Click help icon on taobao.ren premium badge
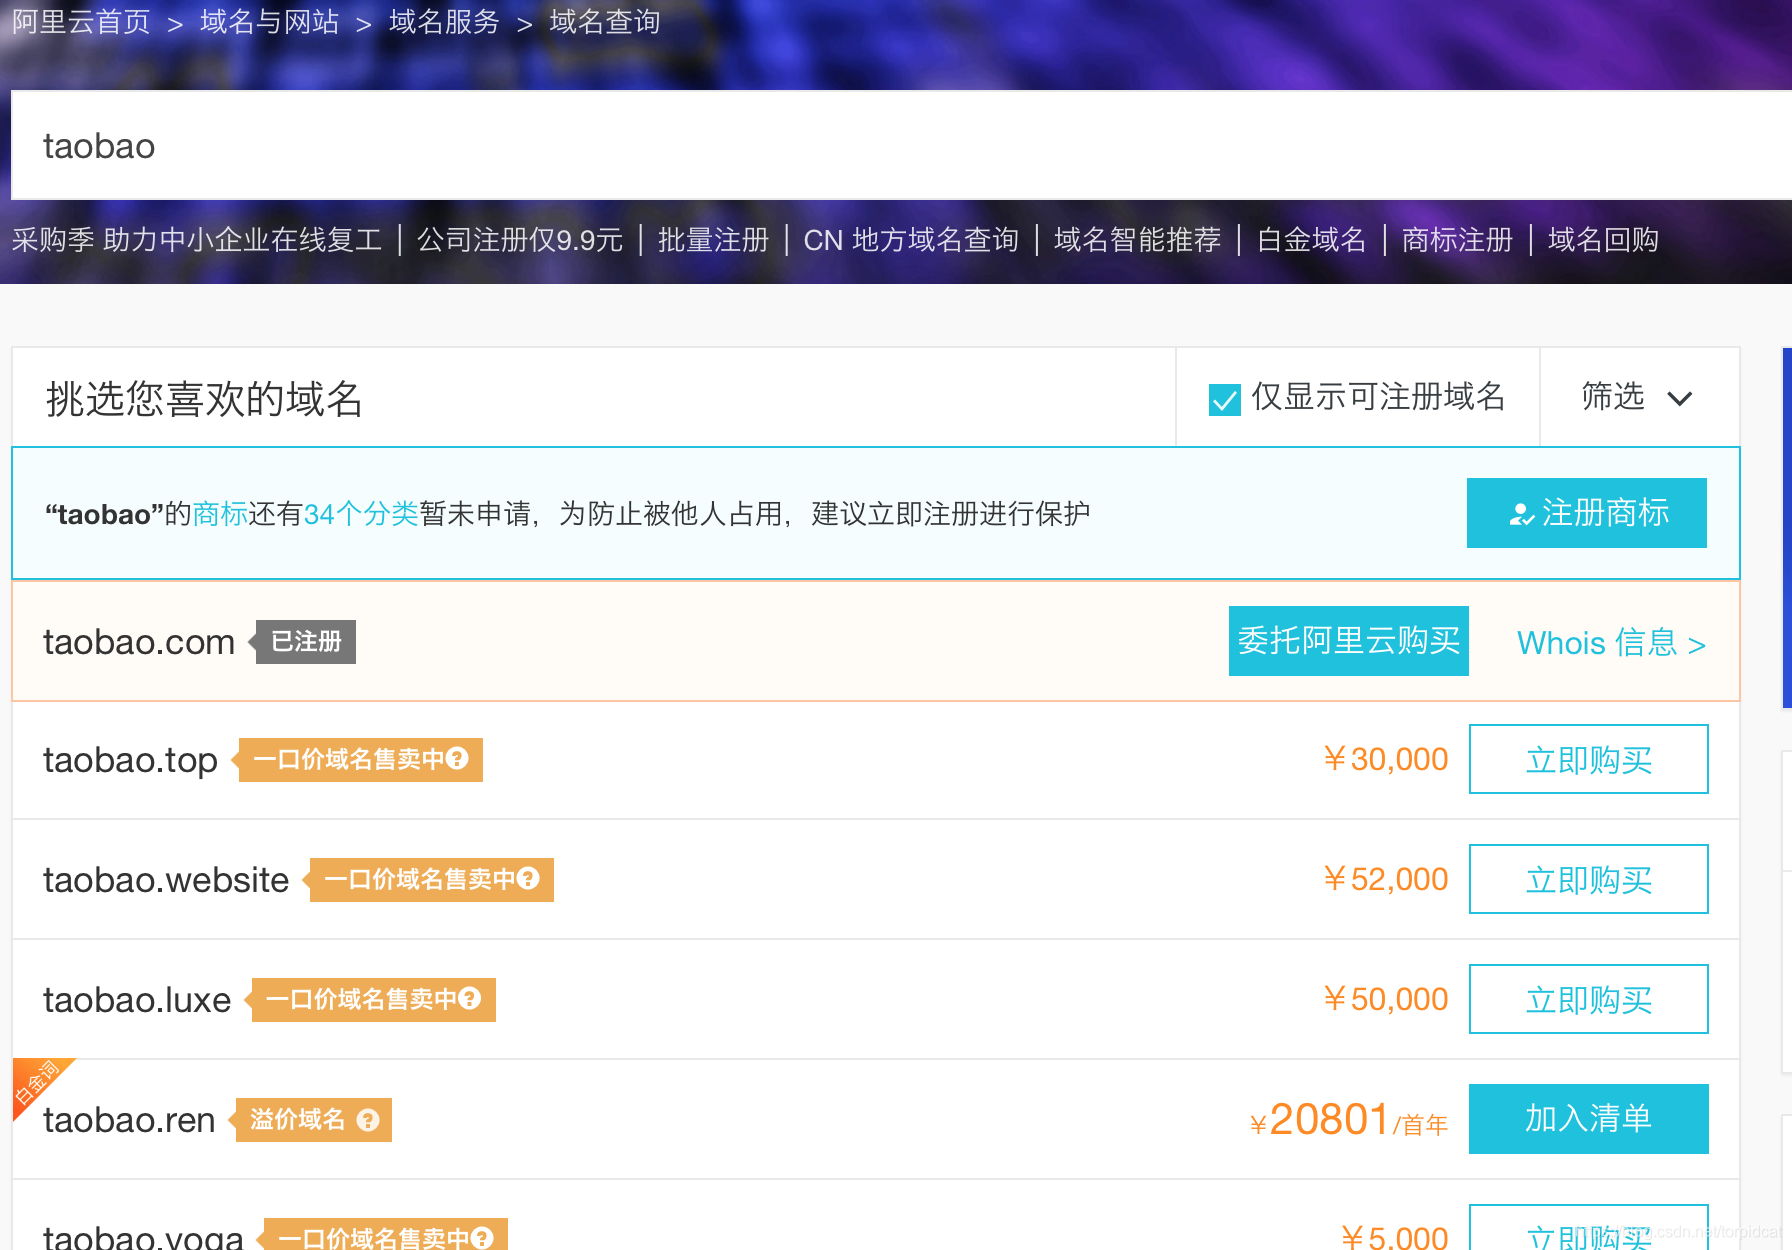This screenshot has height=1250, width=1792. coord(368,1120)
